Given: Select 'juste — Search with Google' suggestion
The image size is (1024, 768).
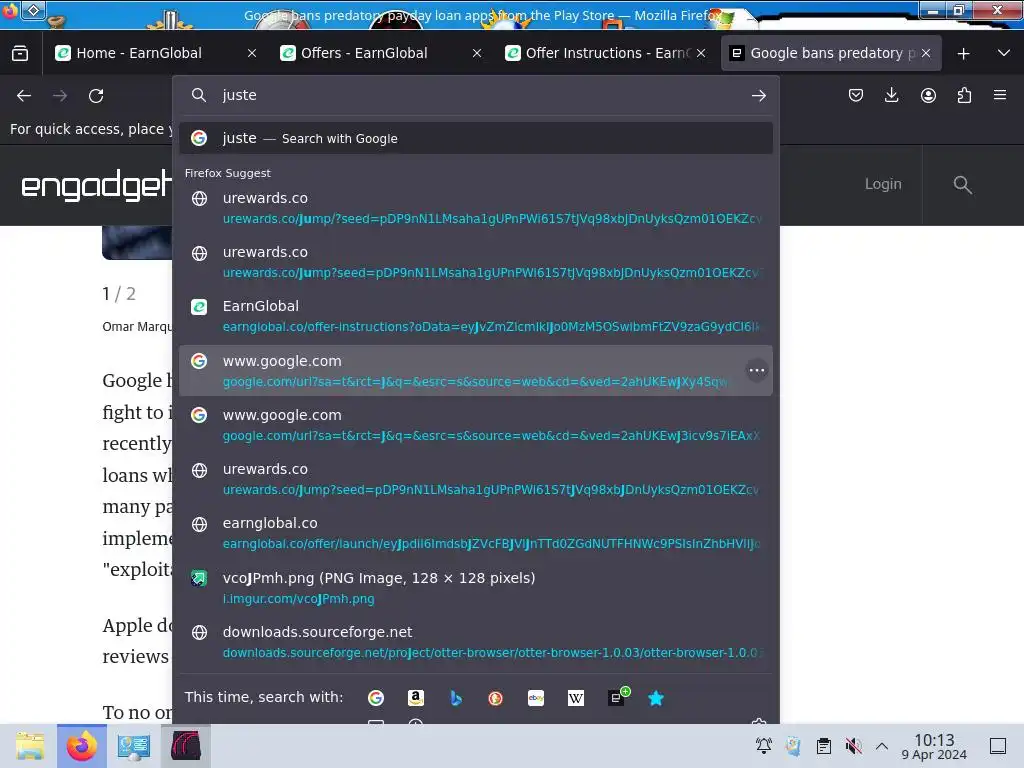Looking at the screenshot, I should [x=476, y=138].
